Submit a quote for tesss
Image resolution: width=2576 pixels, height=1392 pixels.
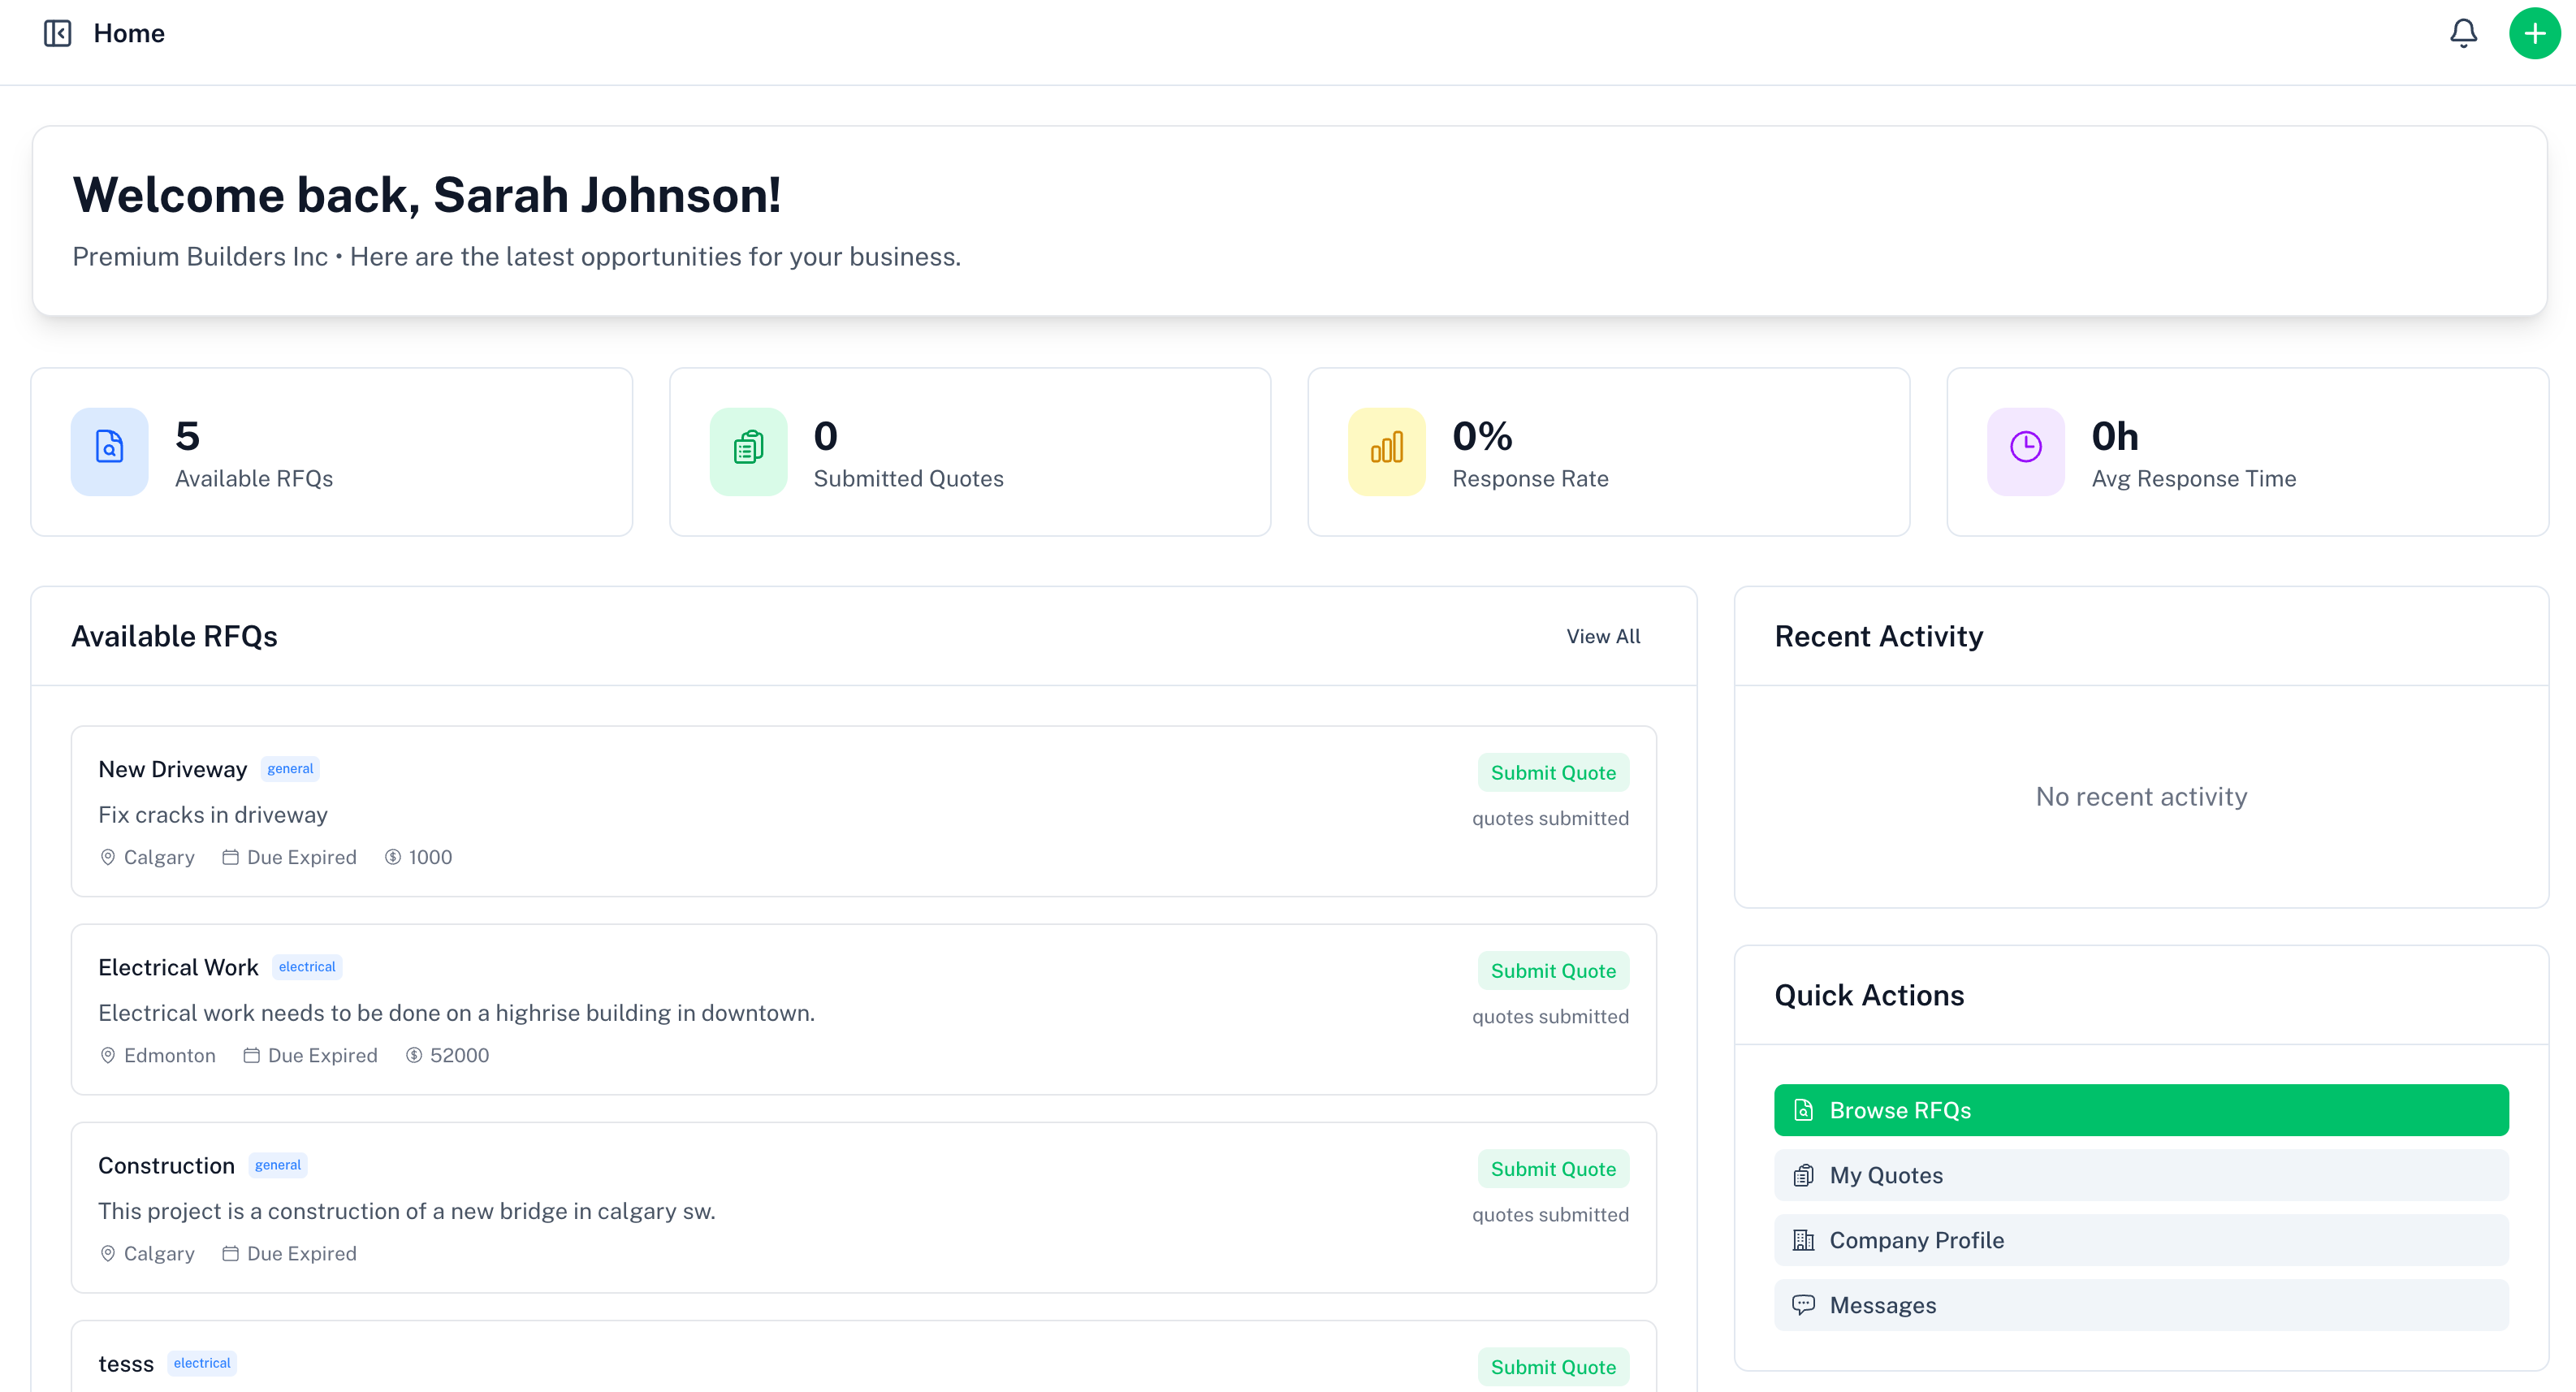1553,1366
